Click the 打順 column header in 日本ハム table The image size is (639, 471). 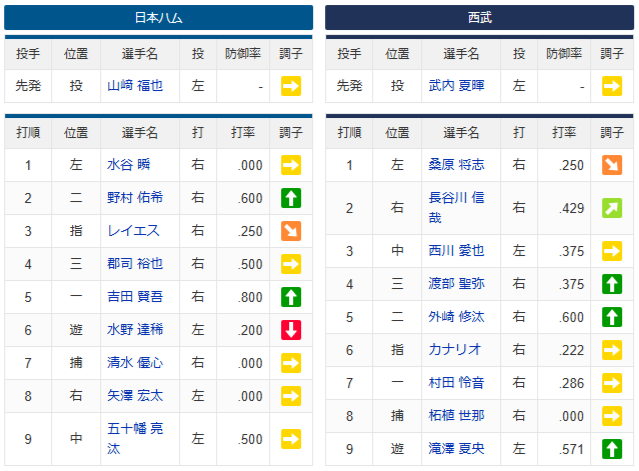[x=28, y=132]
